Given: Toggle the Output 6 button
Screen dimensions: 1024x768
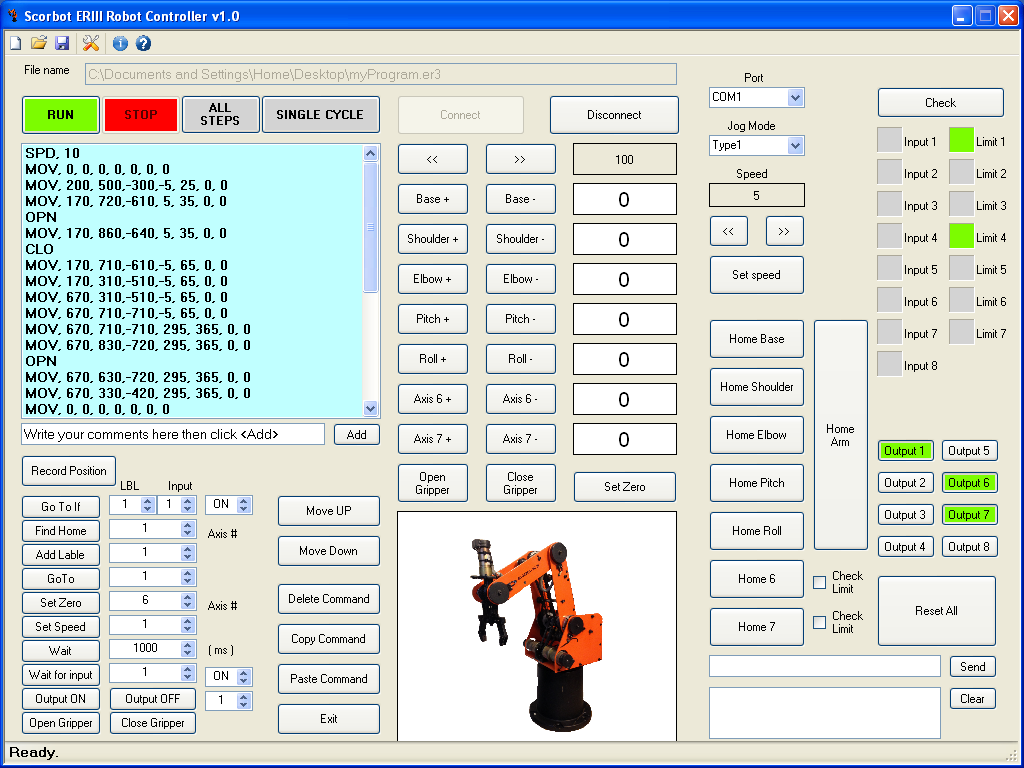Looking at the screenshot, I should [x=969, y=483].
